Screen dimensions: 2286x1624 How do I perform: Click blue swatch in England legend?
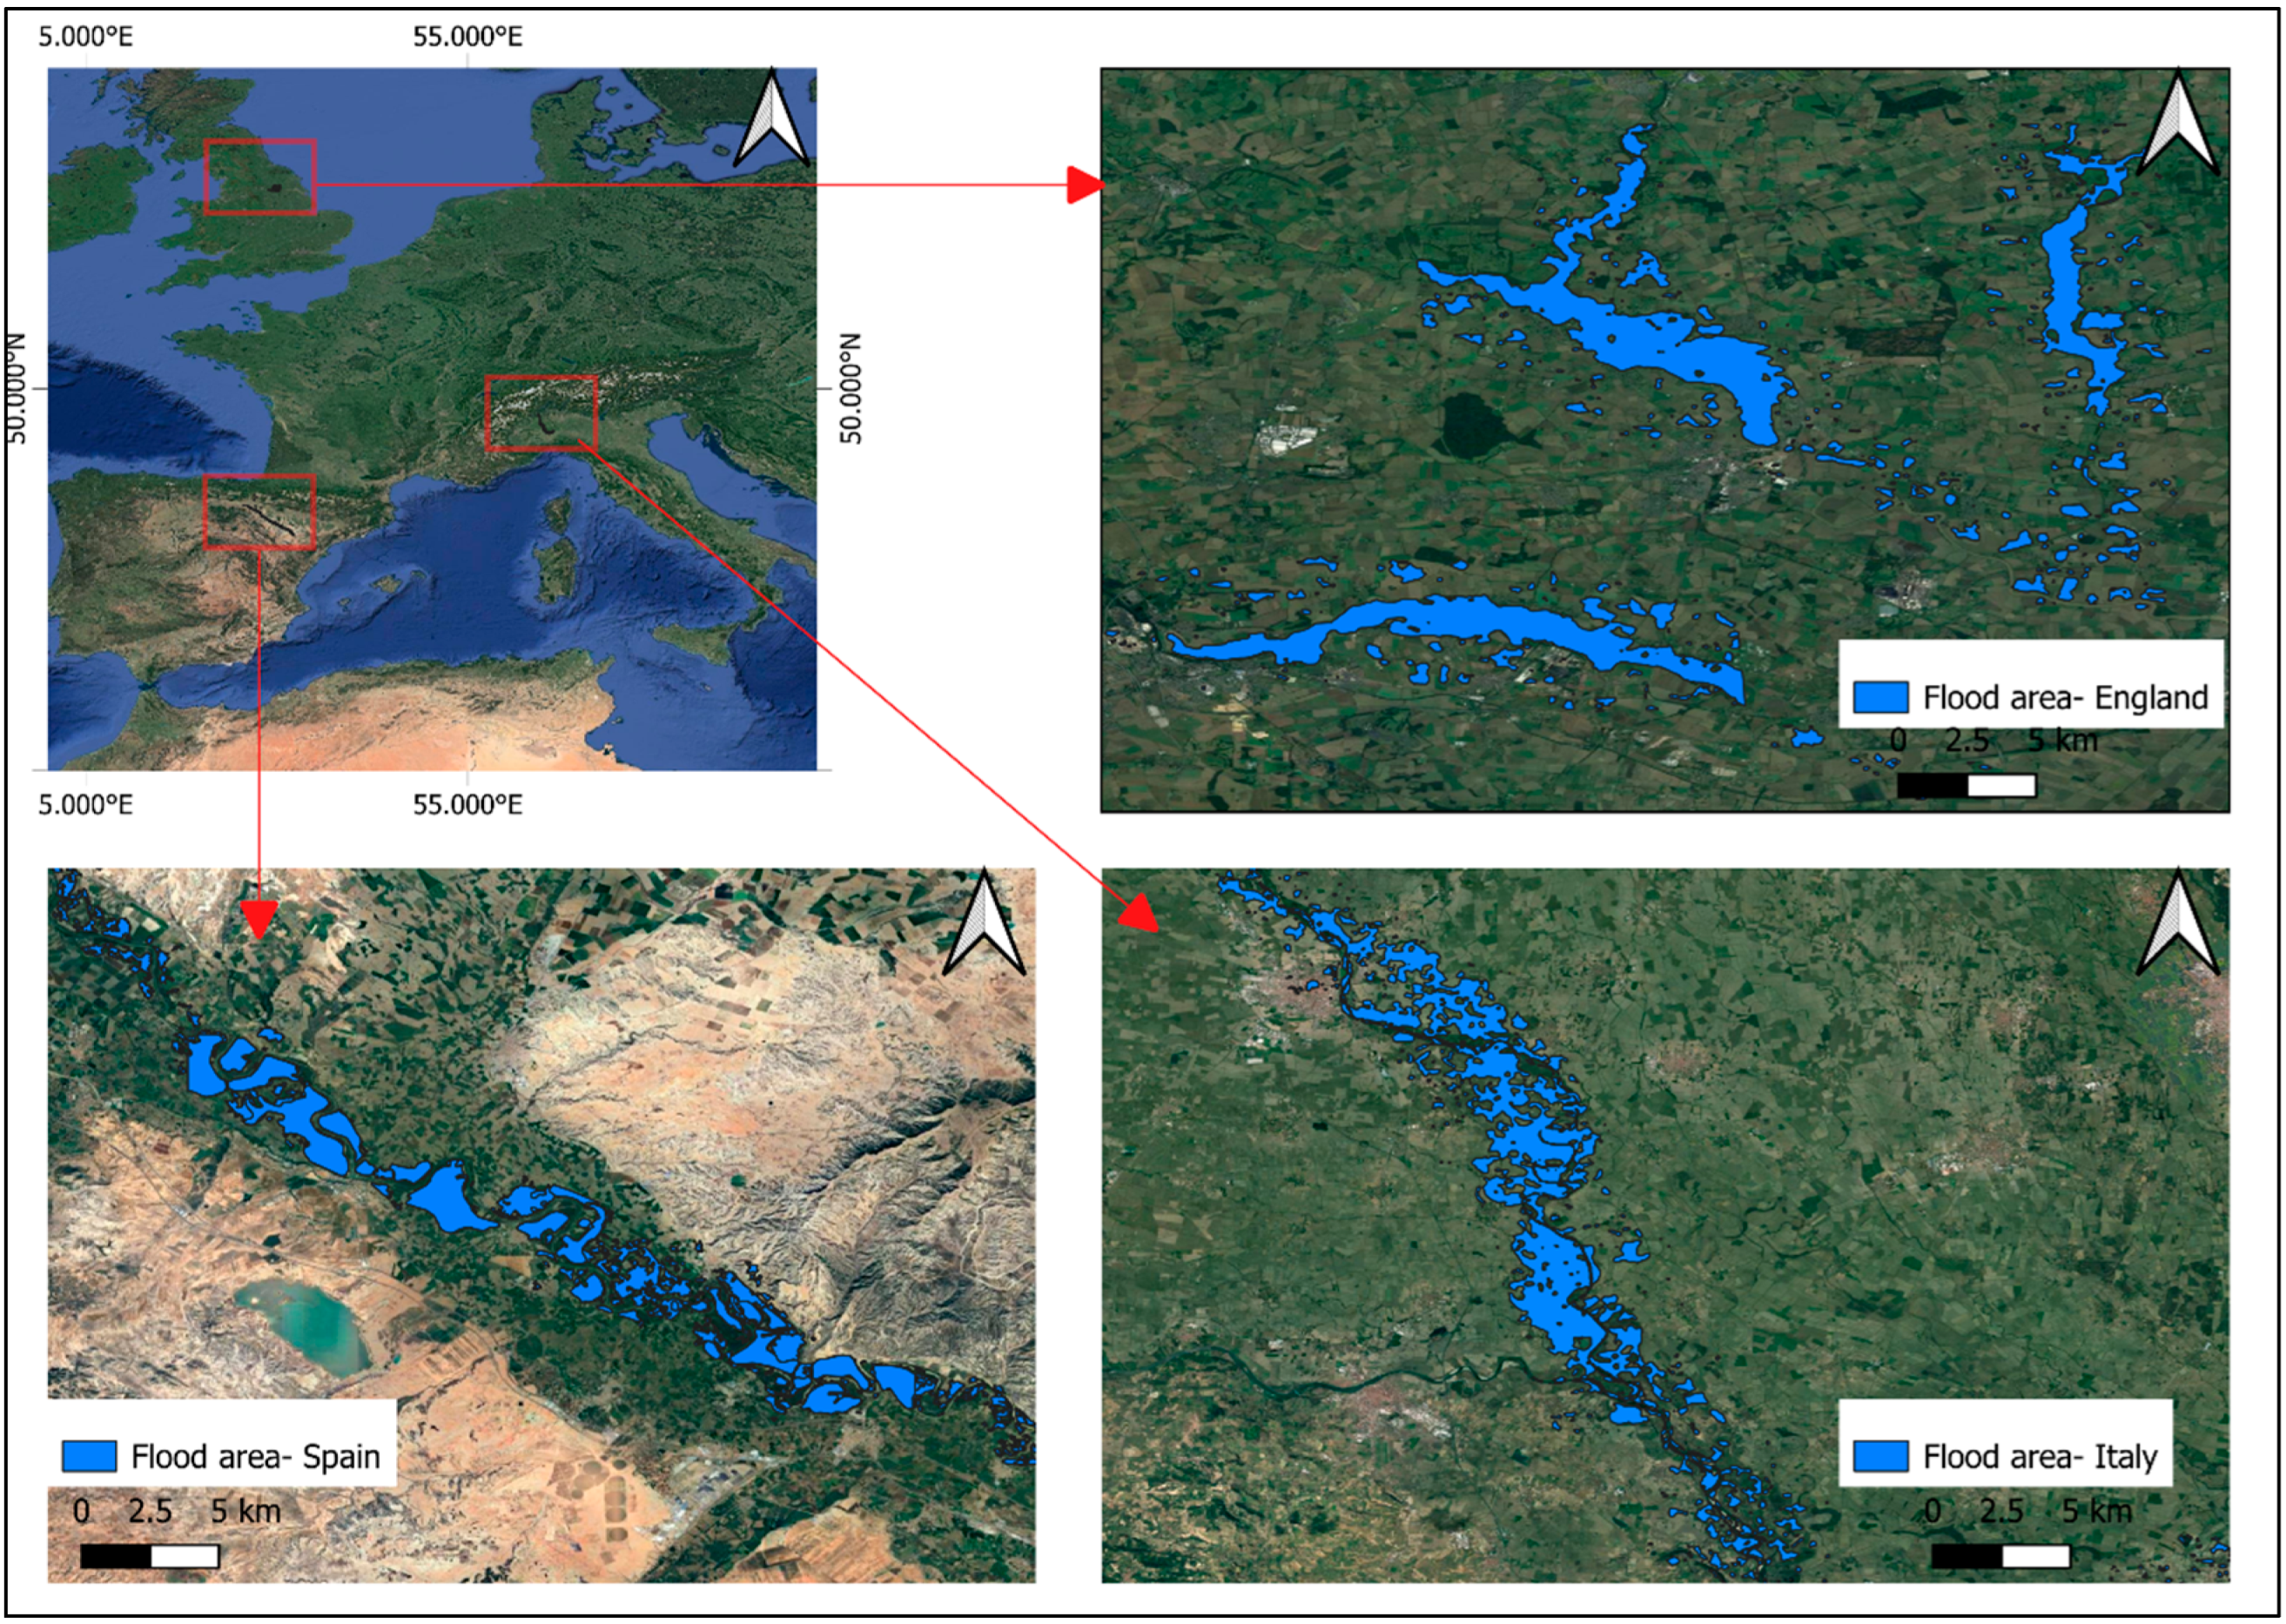[x=1881, y=697]
